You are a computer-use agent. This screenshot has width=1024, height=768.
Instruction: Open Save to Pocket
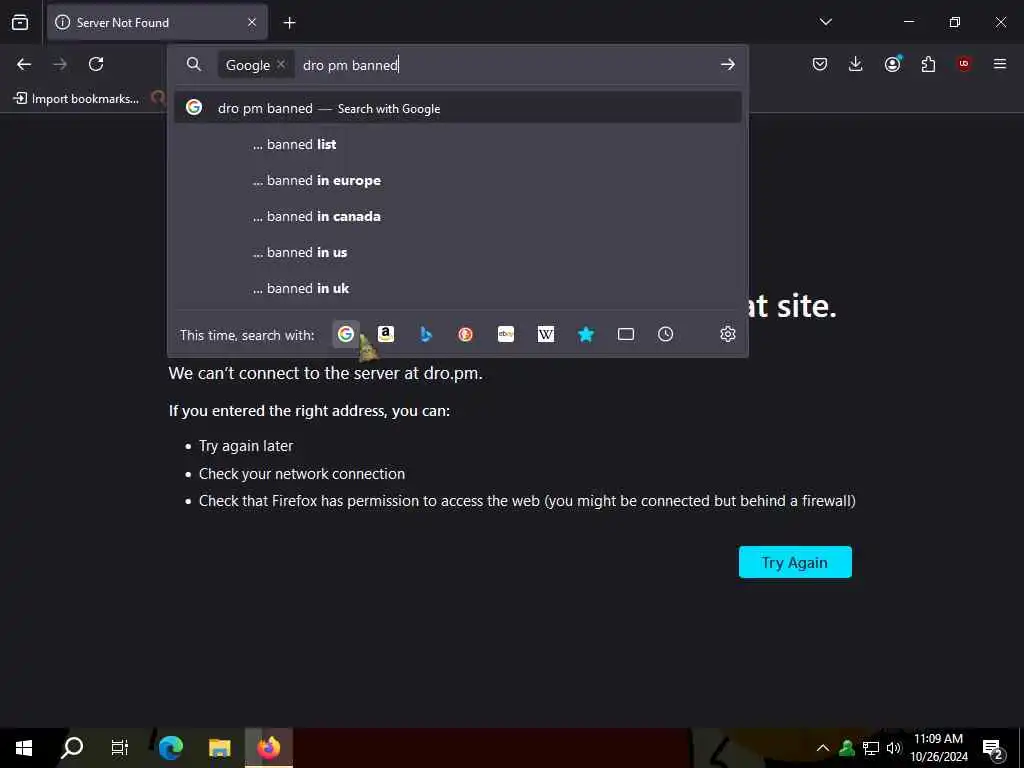pos(820,64)
